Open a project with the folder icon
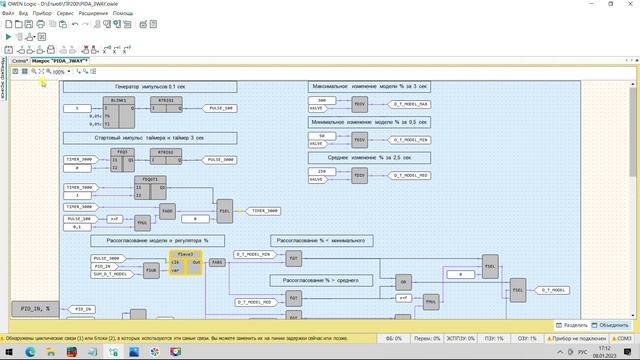Viewport: 640px width, 360px height. click(18, 24)
